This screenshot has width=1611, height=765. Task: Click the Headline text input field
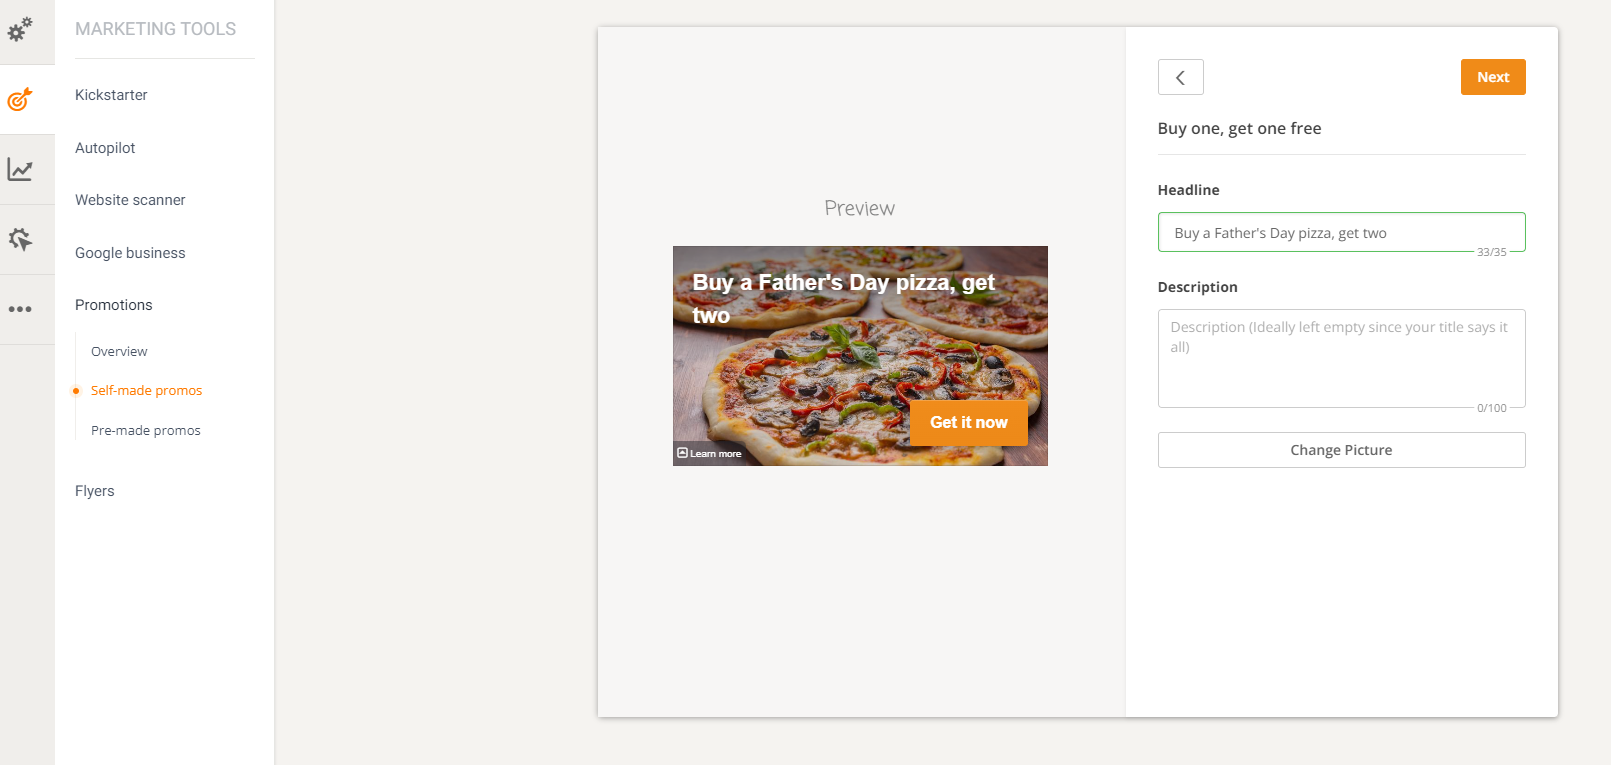(1341, 232)
